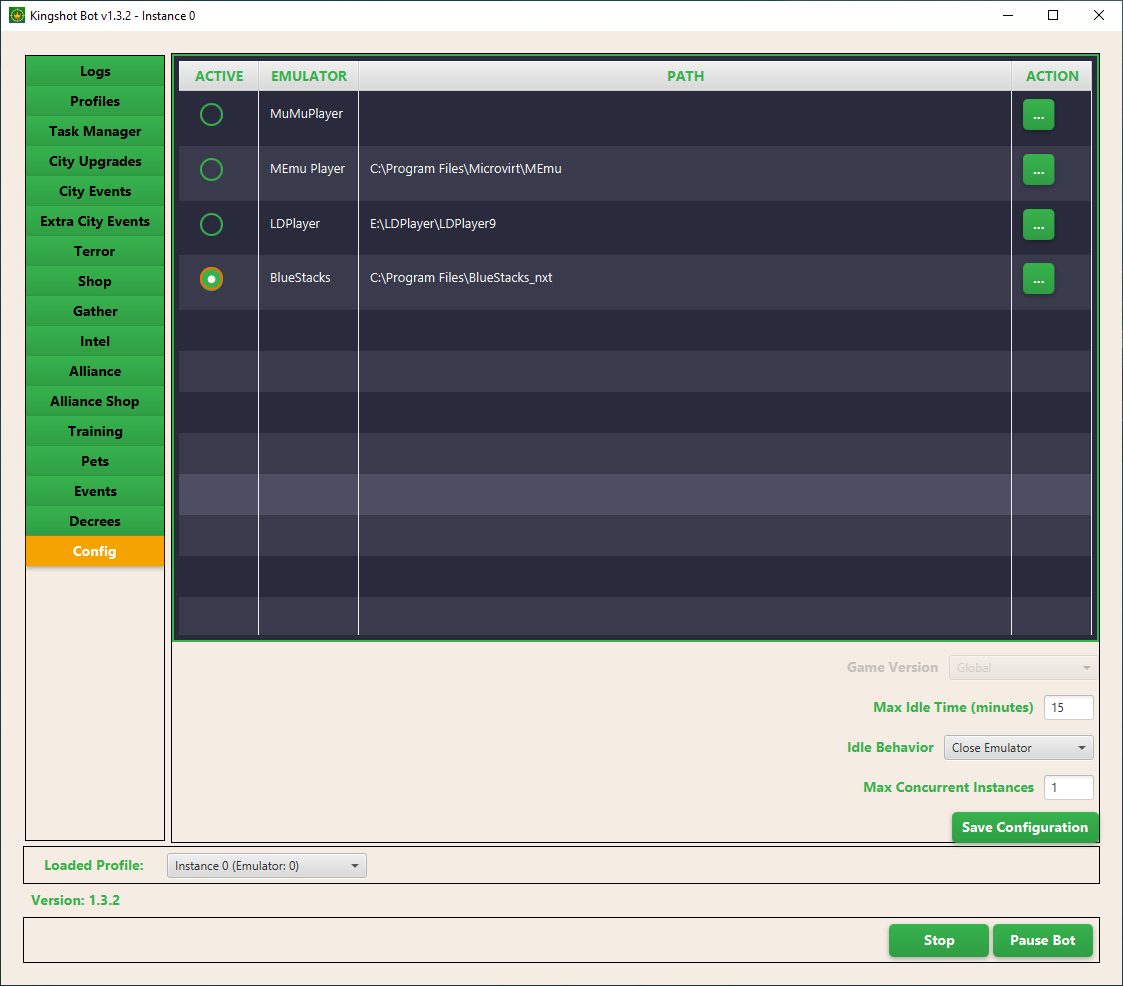Focus the Max Concurrent Instances field
The image size is (1123, 986).
[1068, 788]
